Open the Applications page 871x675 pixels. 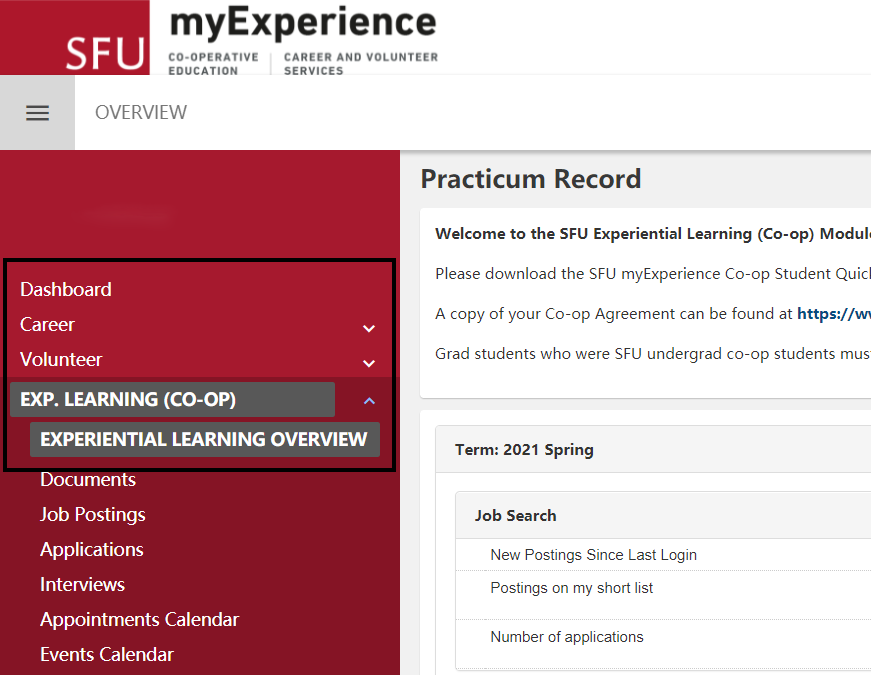[x=92, y=549]
